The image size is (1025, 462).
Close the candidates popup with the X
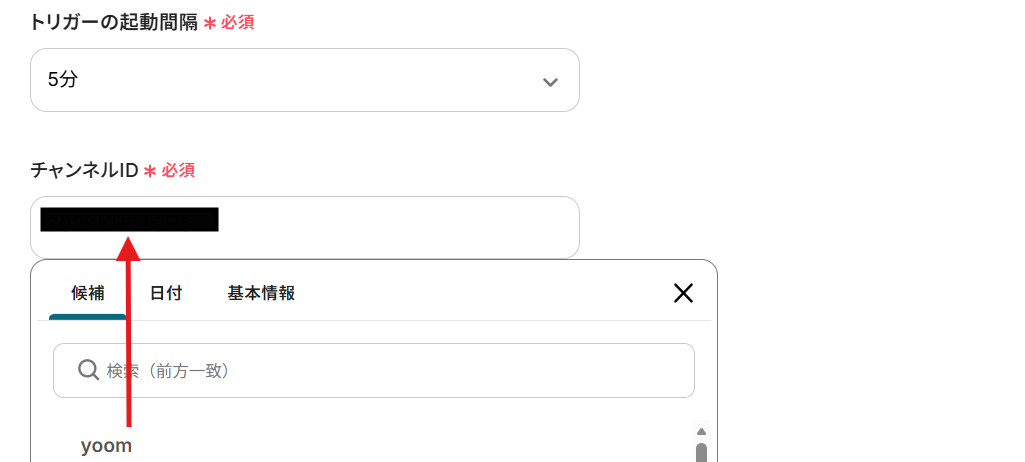click(683, 293)
